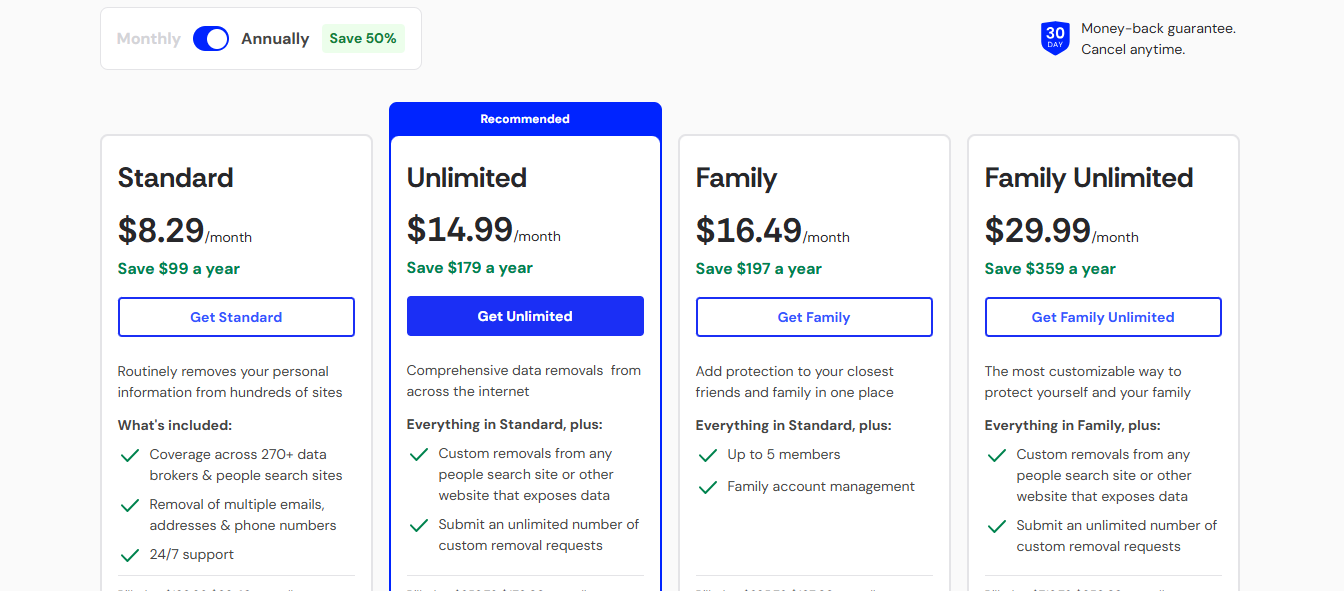The image size is (1344, 591).
Task: Click the Save $359 a year text
Action: tap(1050, 269)
